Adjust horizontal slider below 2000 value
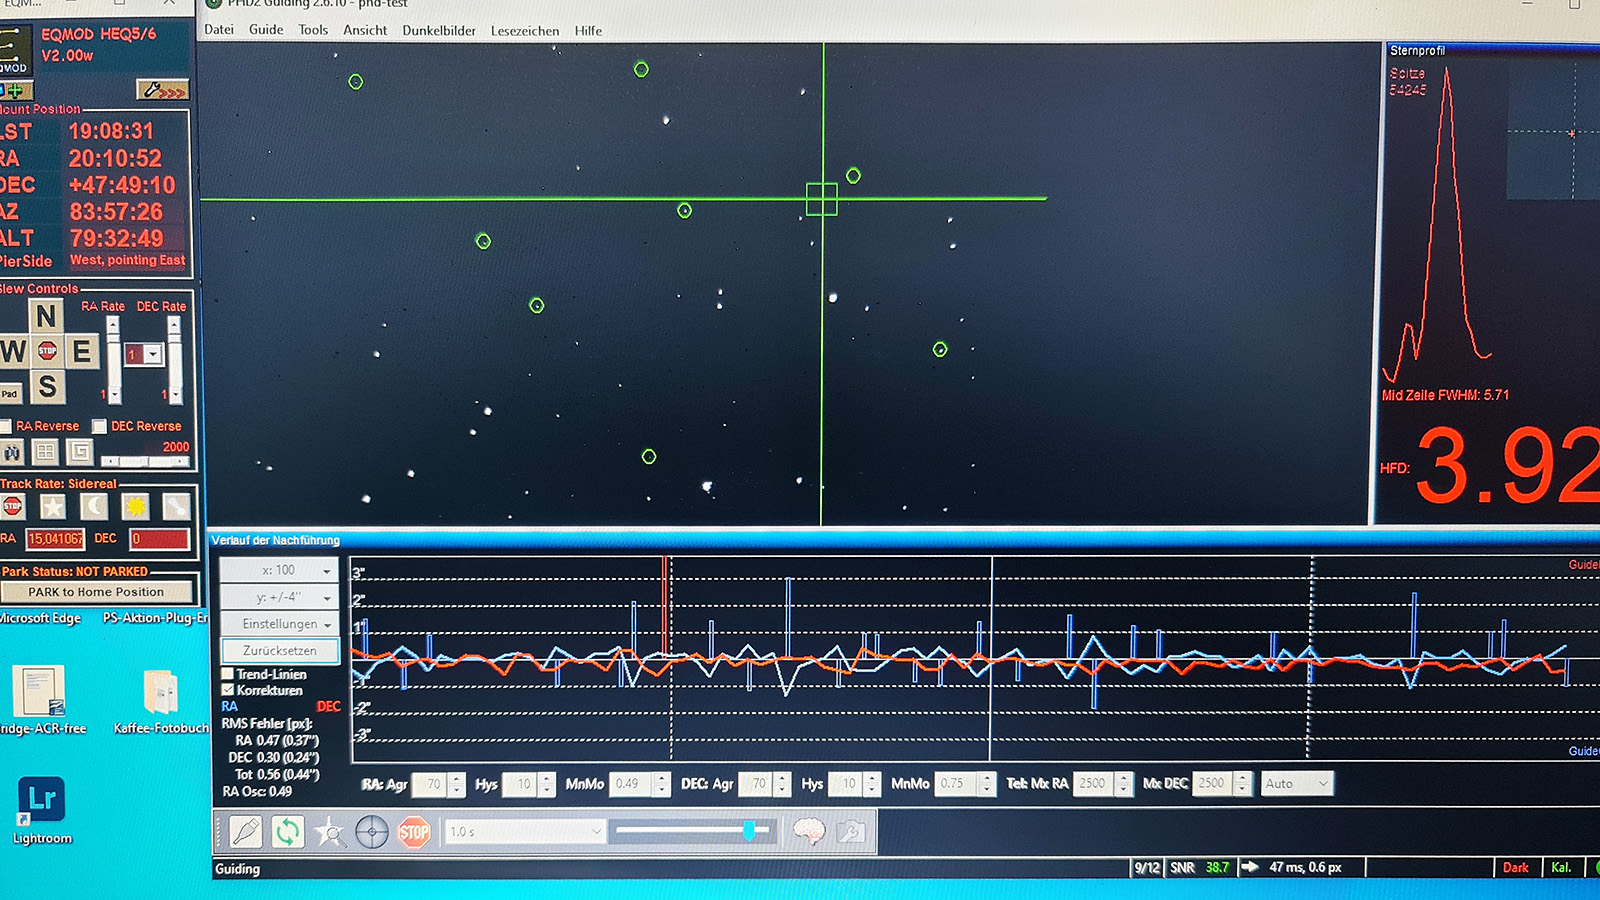The image size is (1600, 900). click(x=145, y=461)
